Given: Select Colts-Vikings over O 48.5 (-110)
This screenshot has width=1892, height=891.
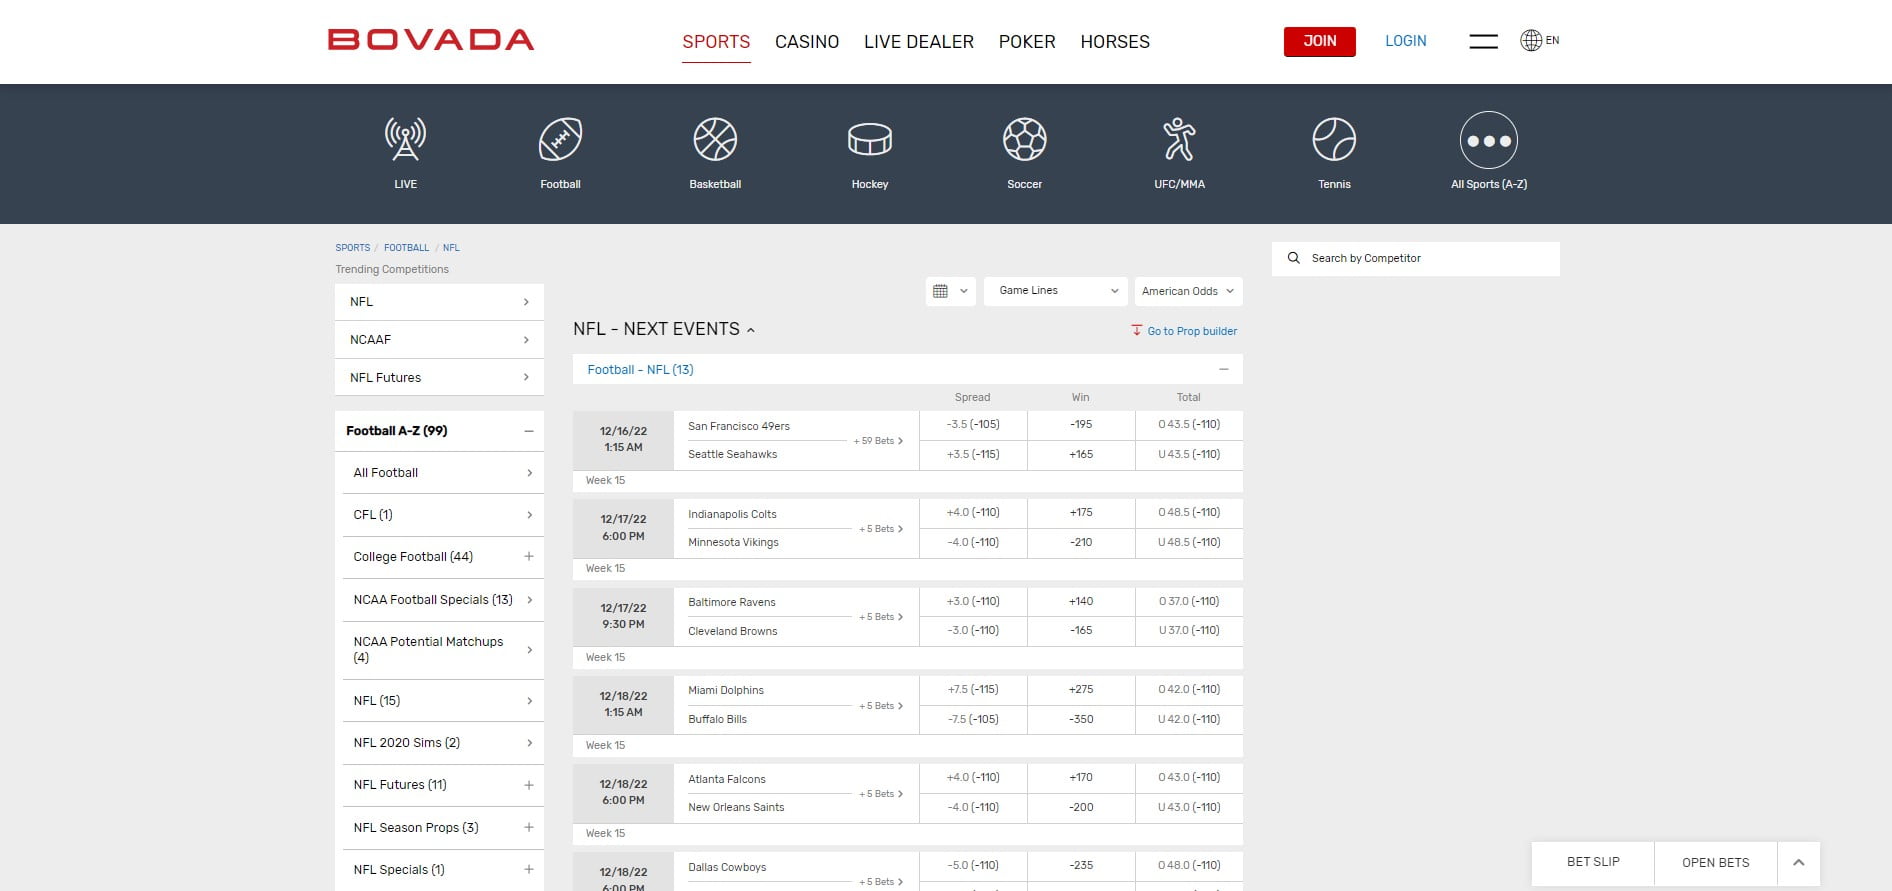Looking at the screenshot, I should tap(1189, 513).
